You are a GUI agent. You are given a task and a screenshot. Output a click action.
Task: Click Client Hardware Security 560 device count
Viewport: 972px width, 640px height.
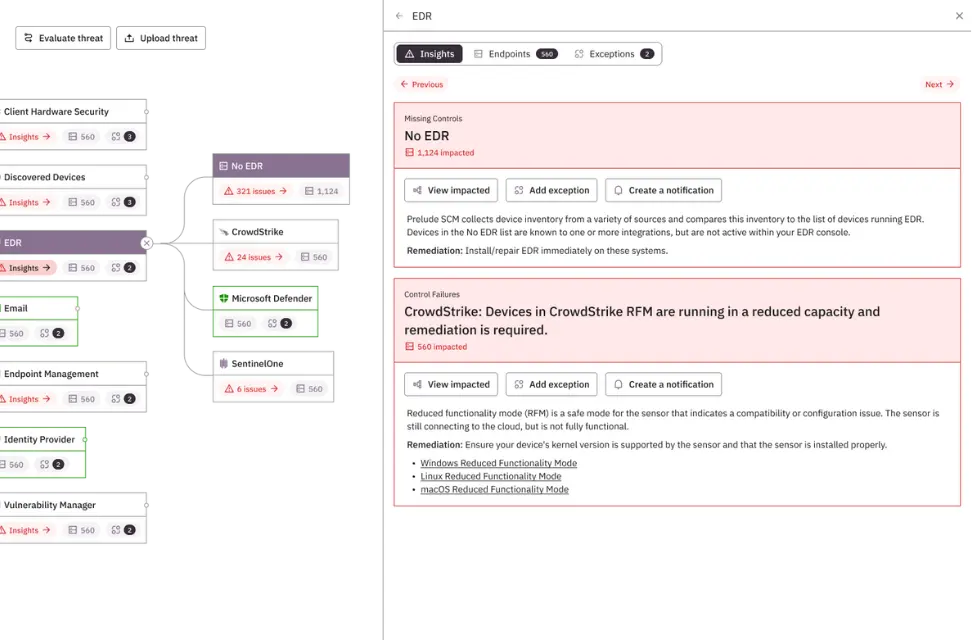pyautogui.click(x=82, y=136)
